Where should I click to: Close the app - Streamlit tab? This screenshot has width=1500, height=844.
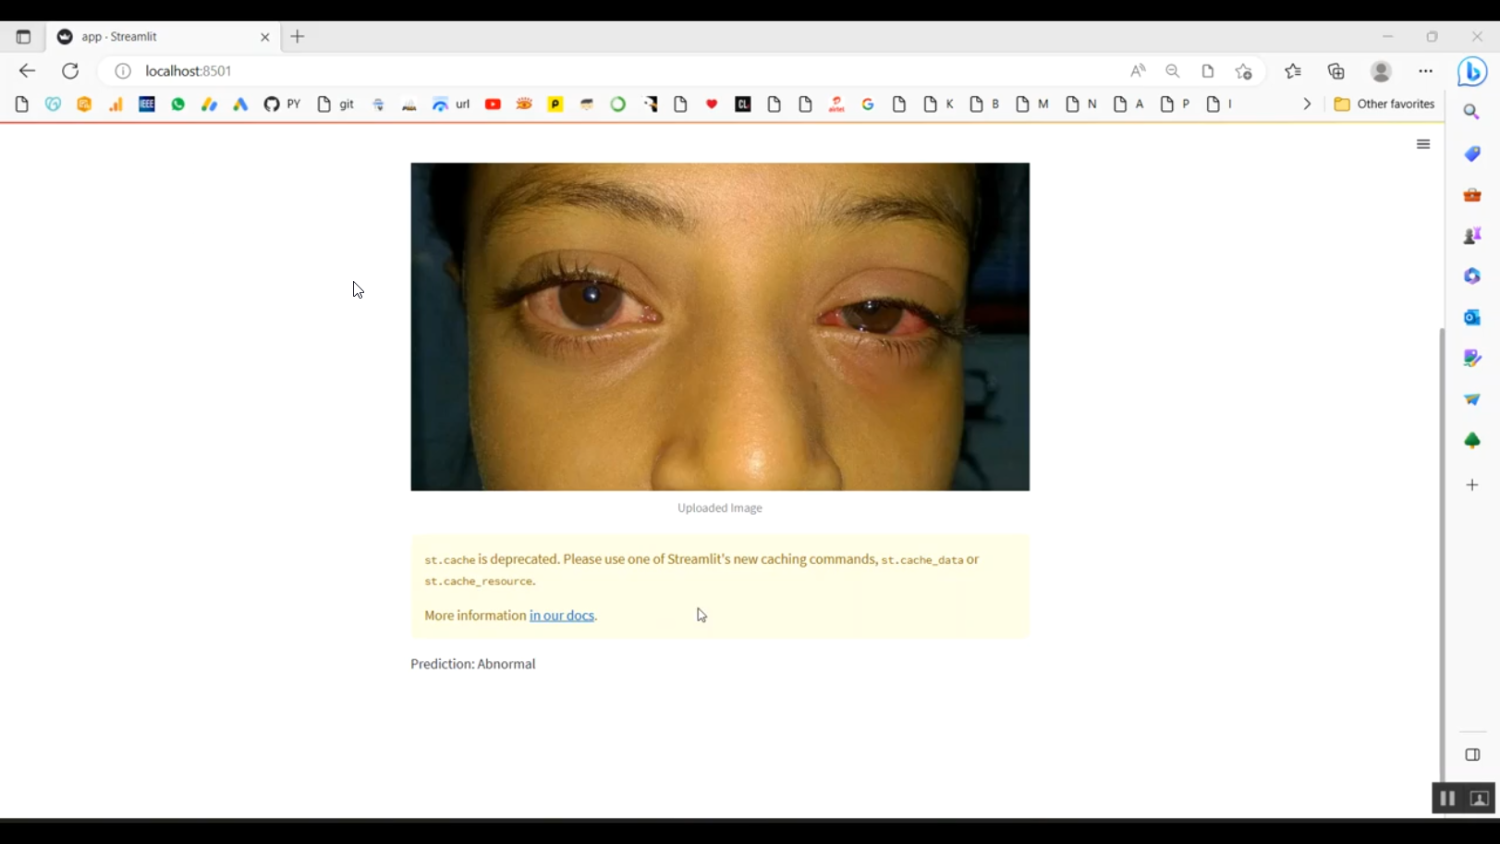click(x=265, y=37)
